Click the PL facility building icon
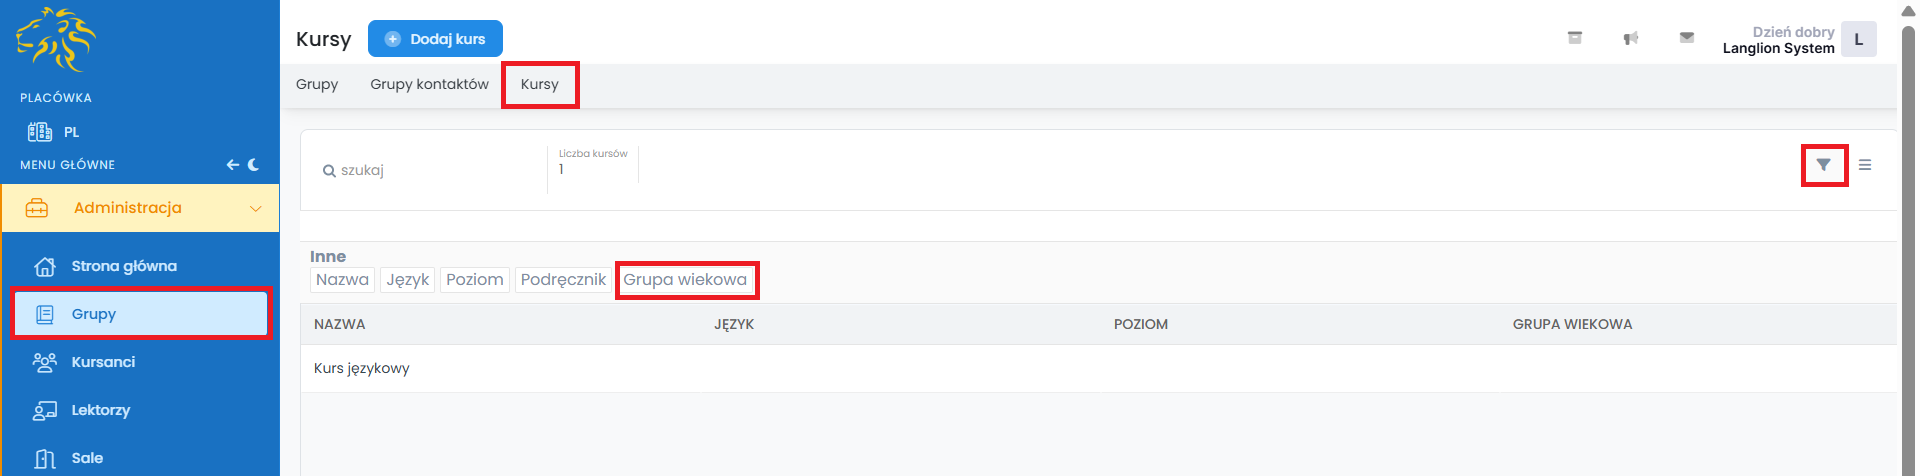This screenshot has height=476, width=1920. tap(40, 132)
